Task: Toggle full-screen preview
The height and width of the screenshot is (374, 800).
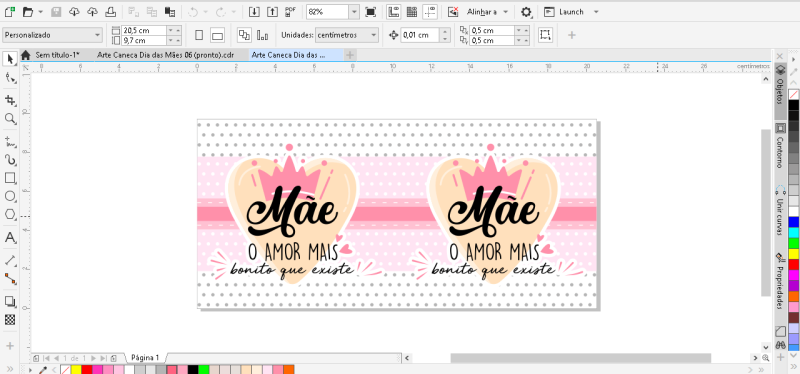Action: 370,11
